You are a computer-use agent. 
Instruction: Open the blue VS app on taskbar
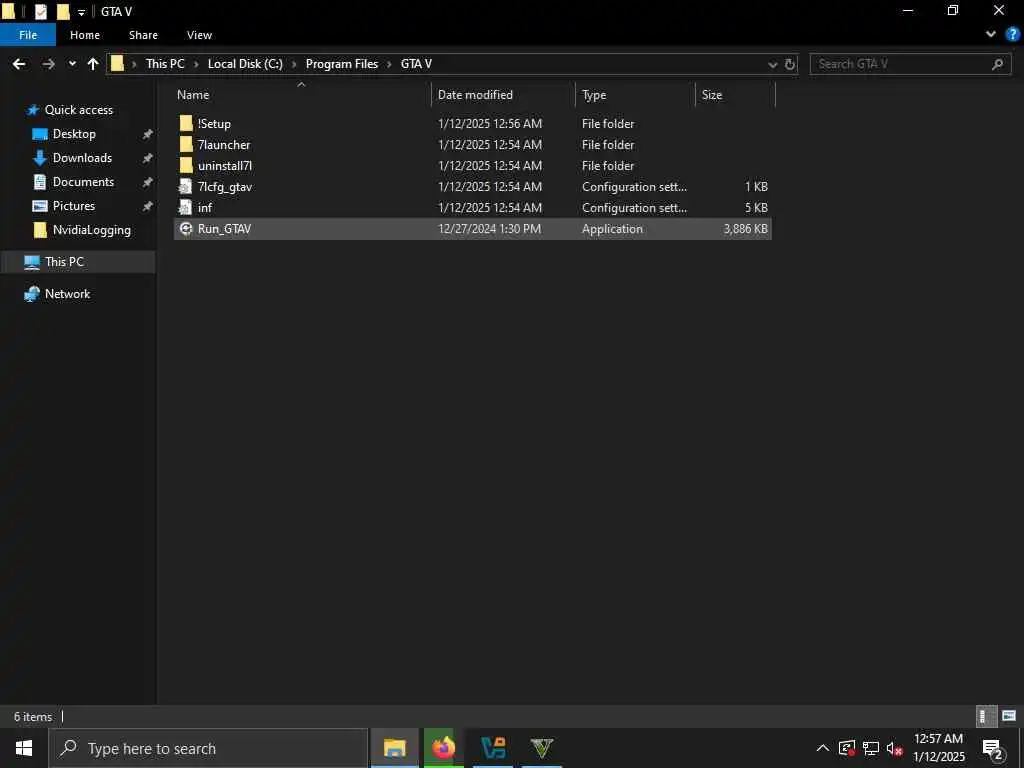pyautogui.click(x=492, y=748)
